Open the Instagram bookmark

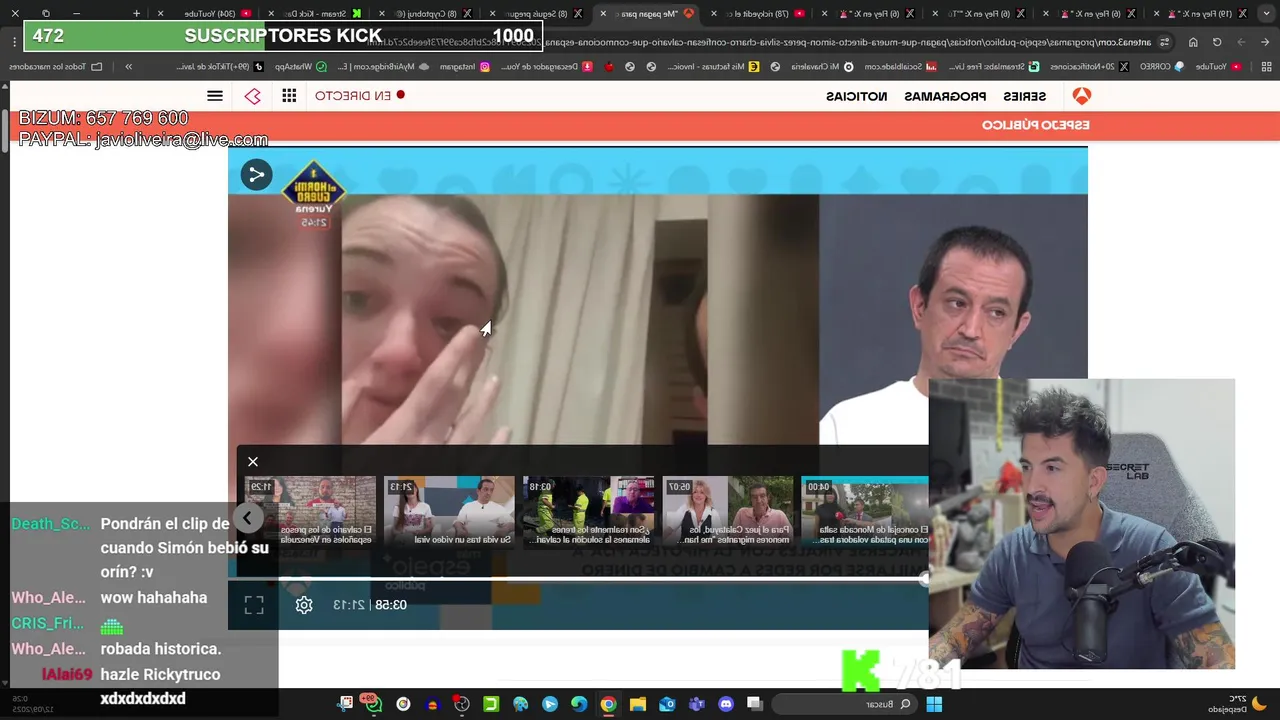[464, 66]
